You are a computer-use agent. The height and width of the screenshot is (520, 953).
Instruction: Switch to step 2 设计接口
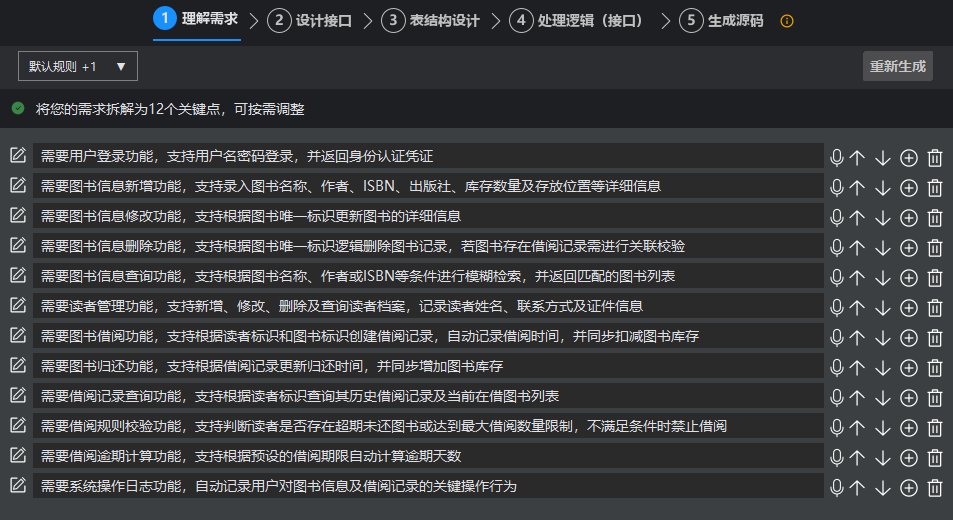310,20
